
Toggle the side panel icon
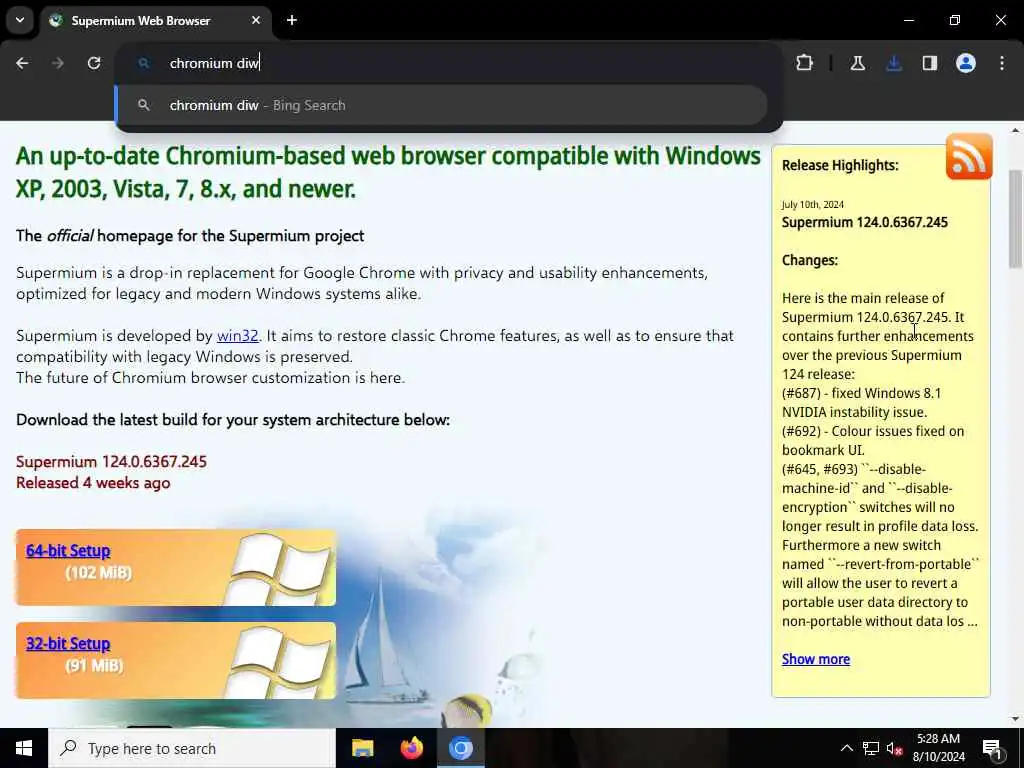coord(930,63)
